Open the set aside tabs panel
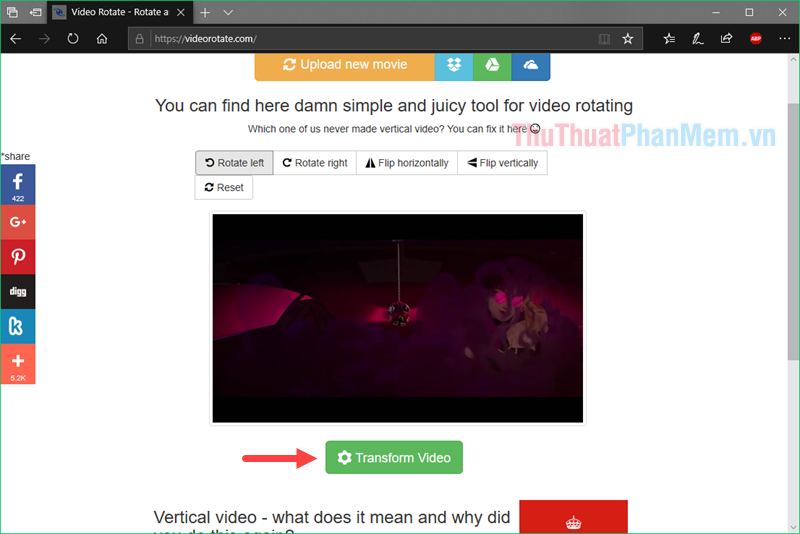The height and width of the screenshot is (534, 800). tap(12, 12)
